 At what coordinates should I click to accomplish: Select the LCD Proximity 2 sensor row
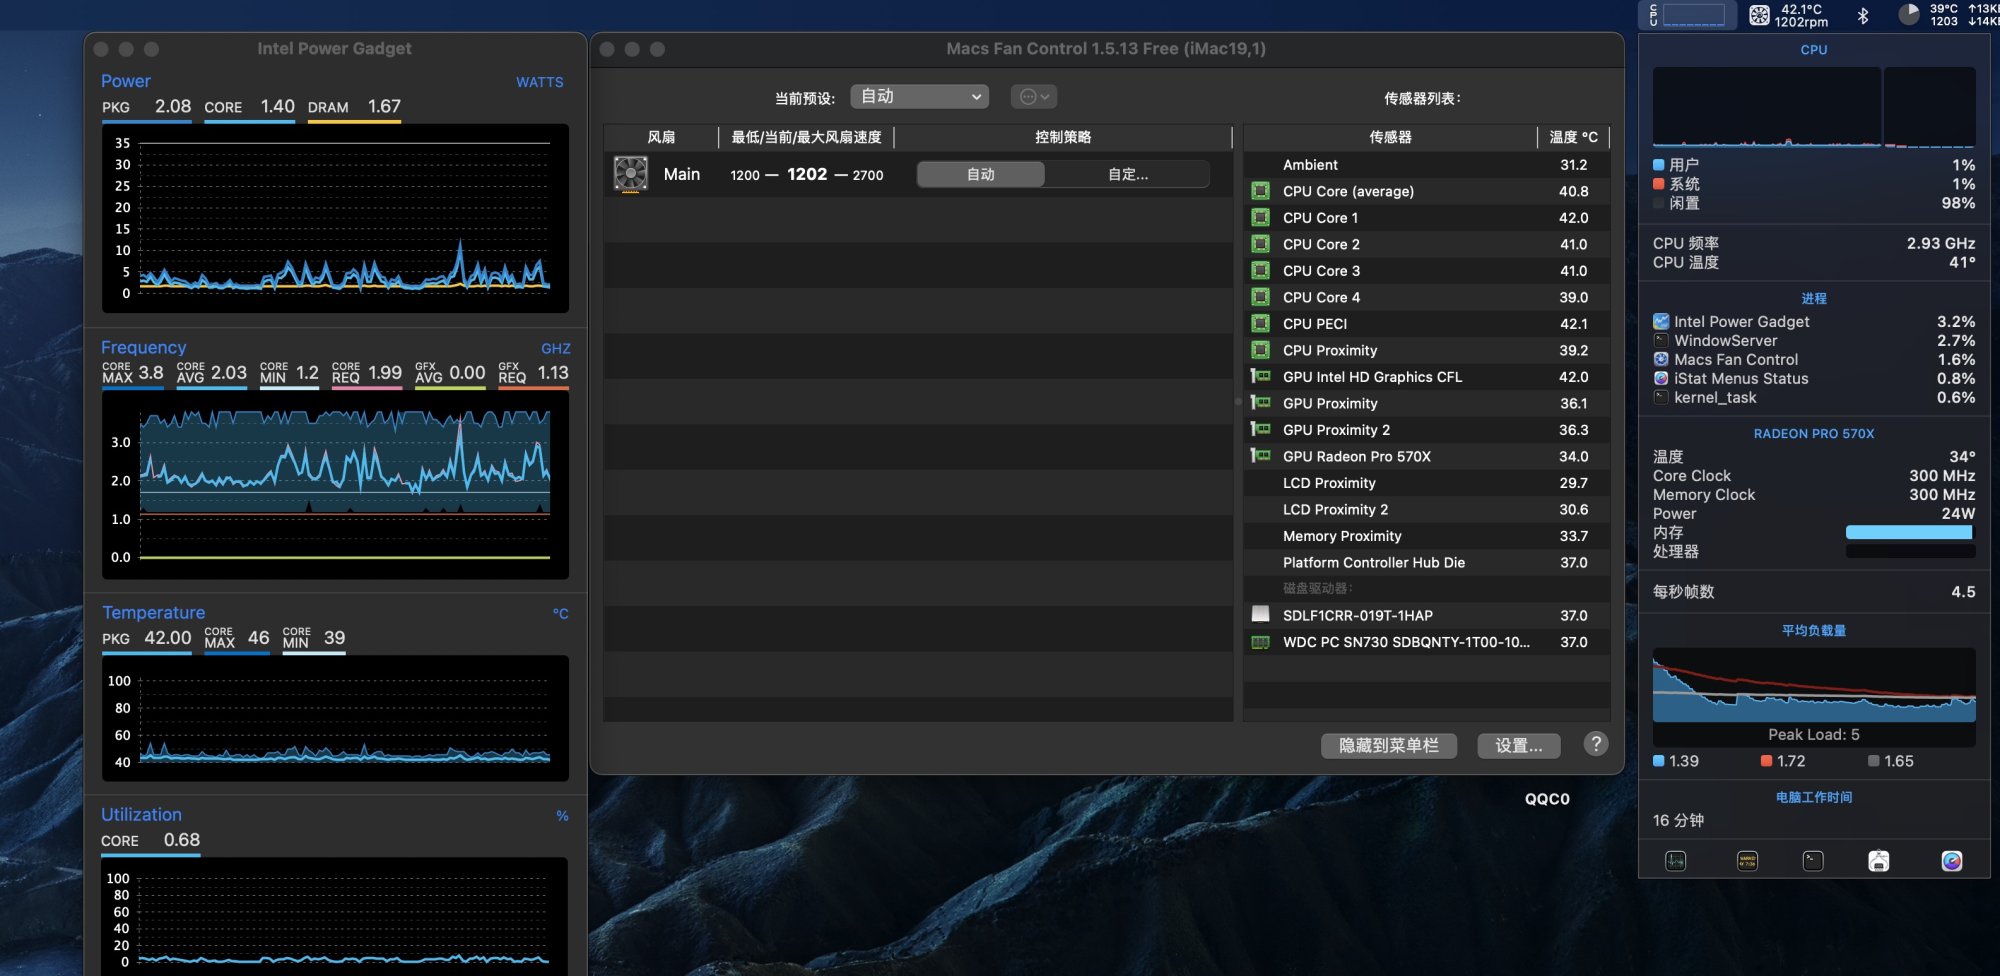(1427, 510)
